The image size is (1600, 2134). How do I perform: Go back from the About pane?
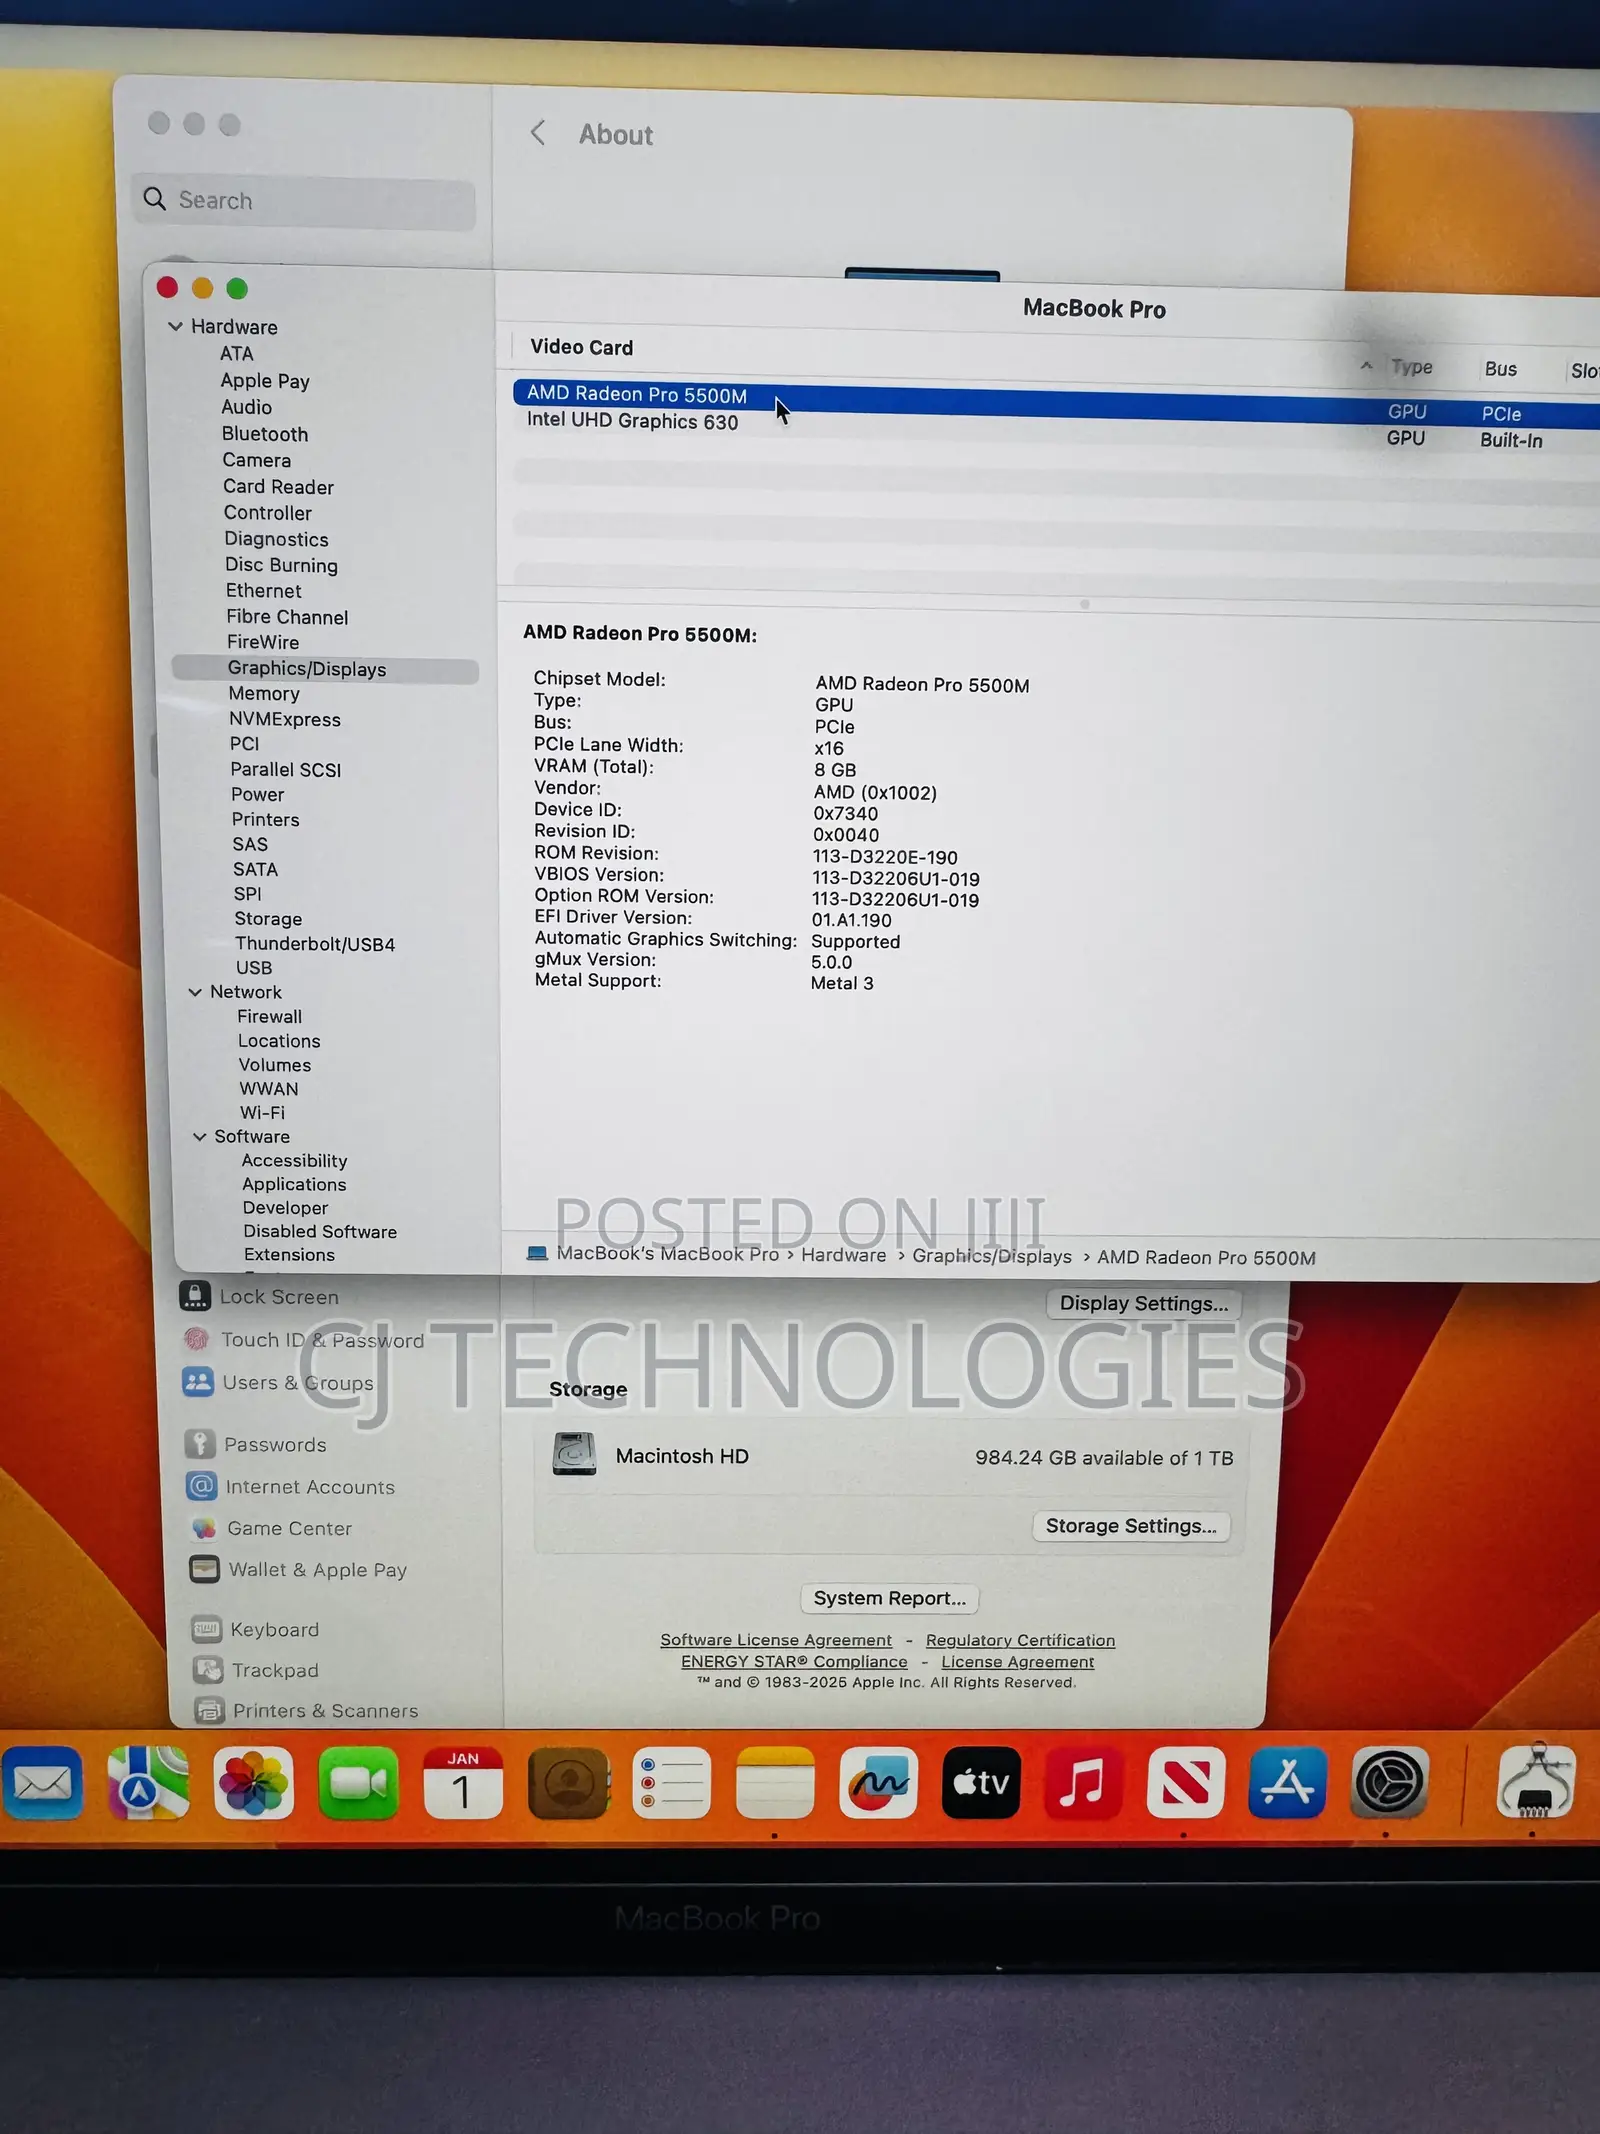tap(538, 133)
